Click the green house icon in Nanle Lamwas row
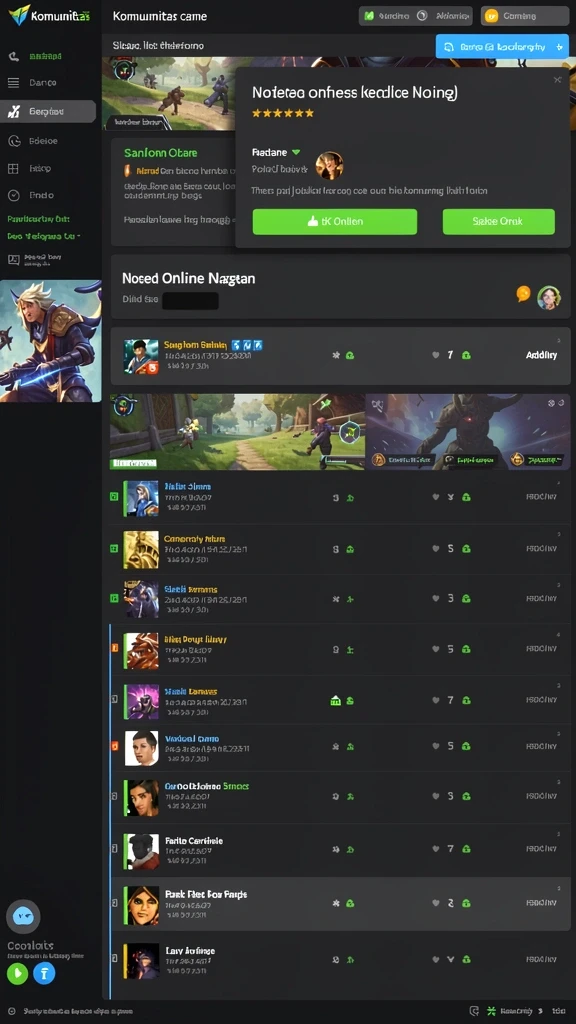The image size is (576, 1024). pos(336,700)
